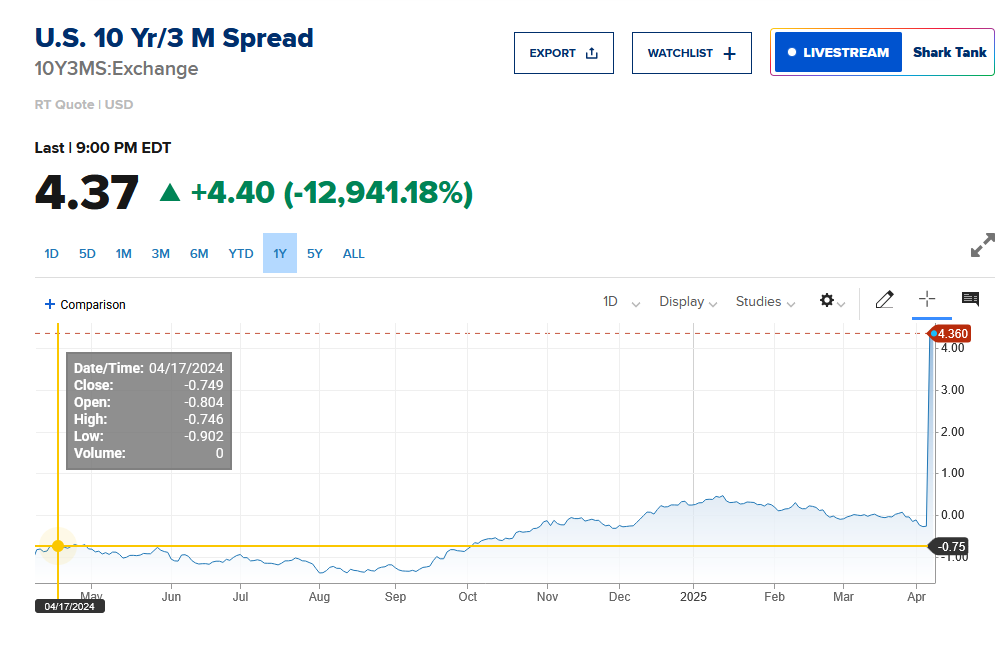Click the High -0.746 tooltip row
Viewport: 1007px width, 650px height.
click(x=148, y=419)
